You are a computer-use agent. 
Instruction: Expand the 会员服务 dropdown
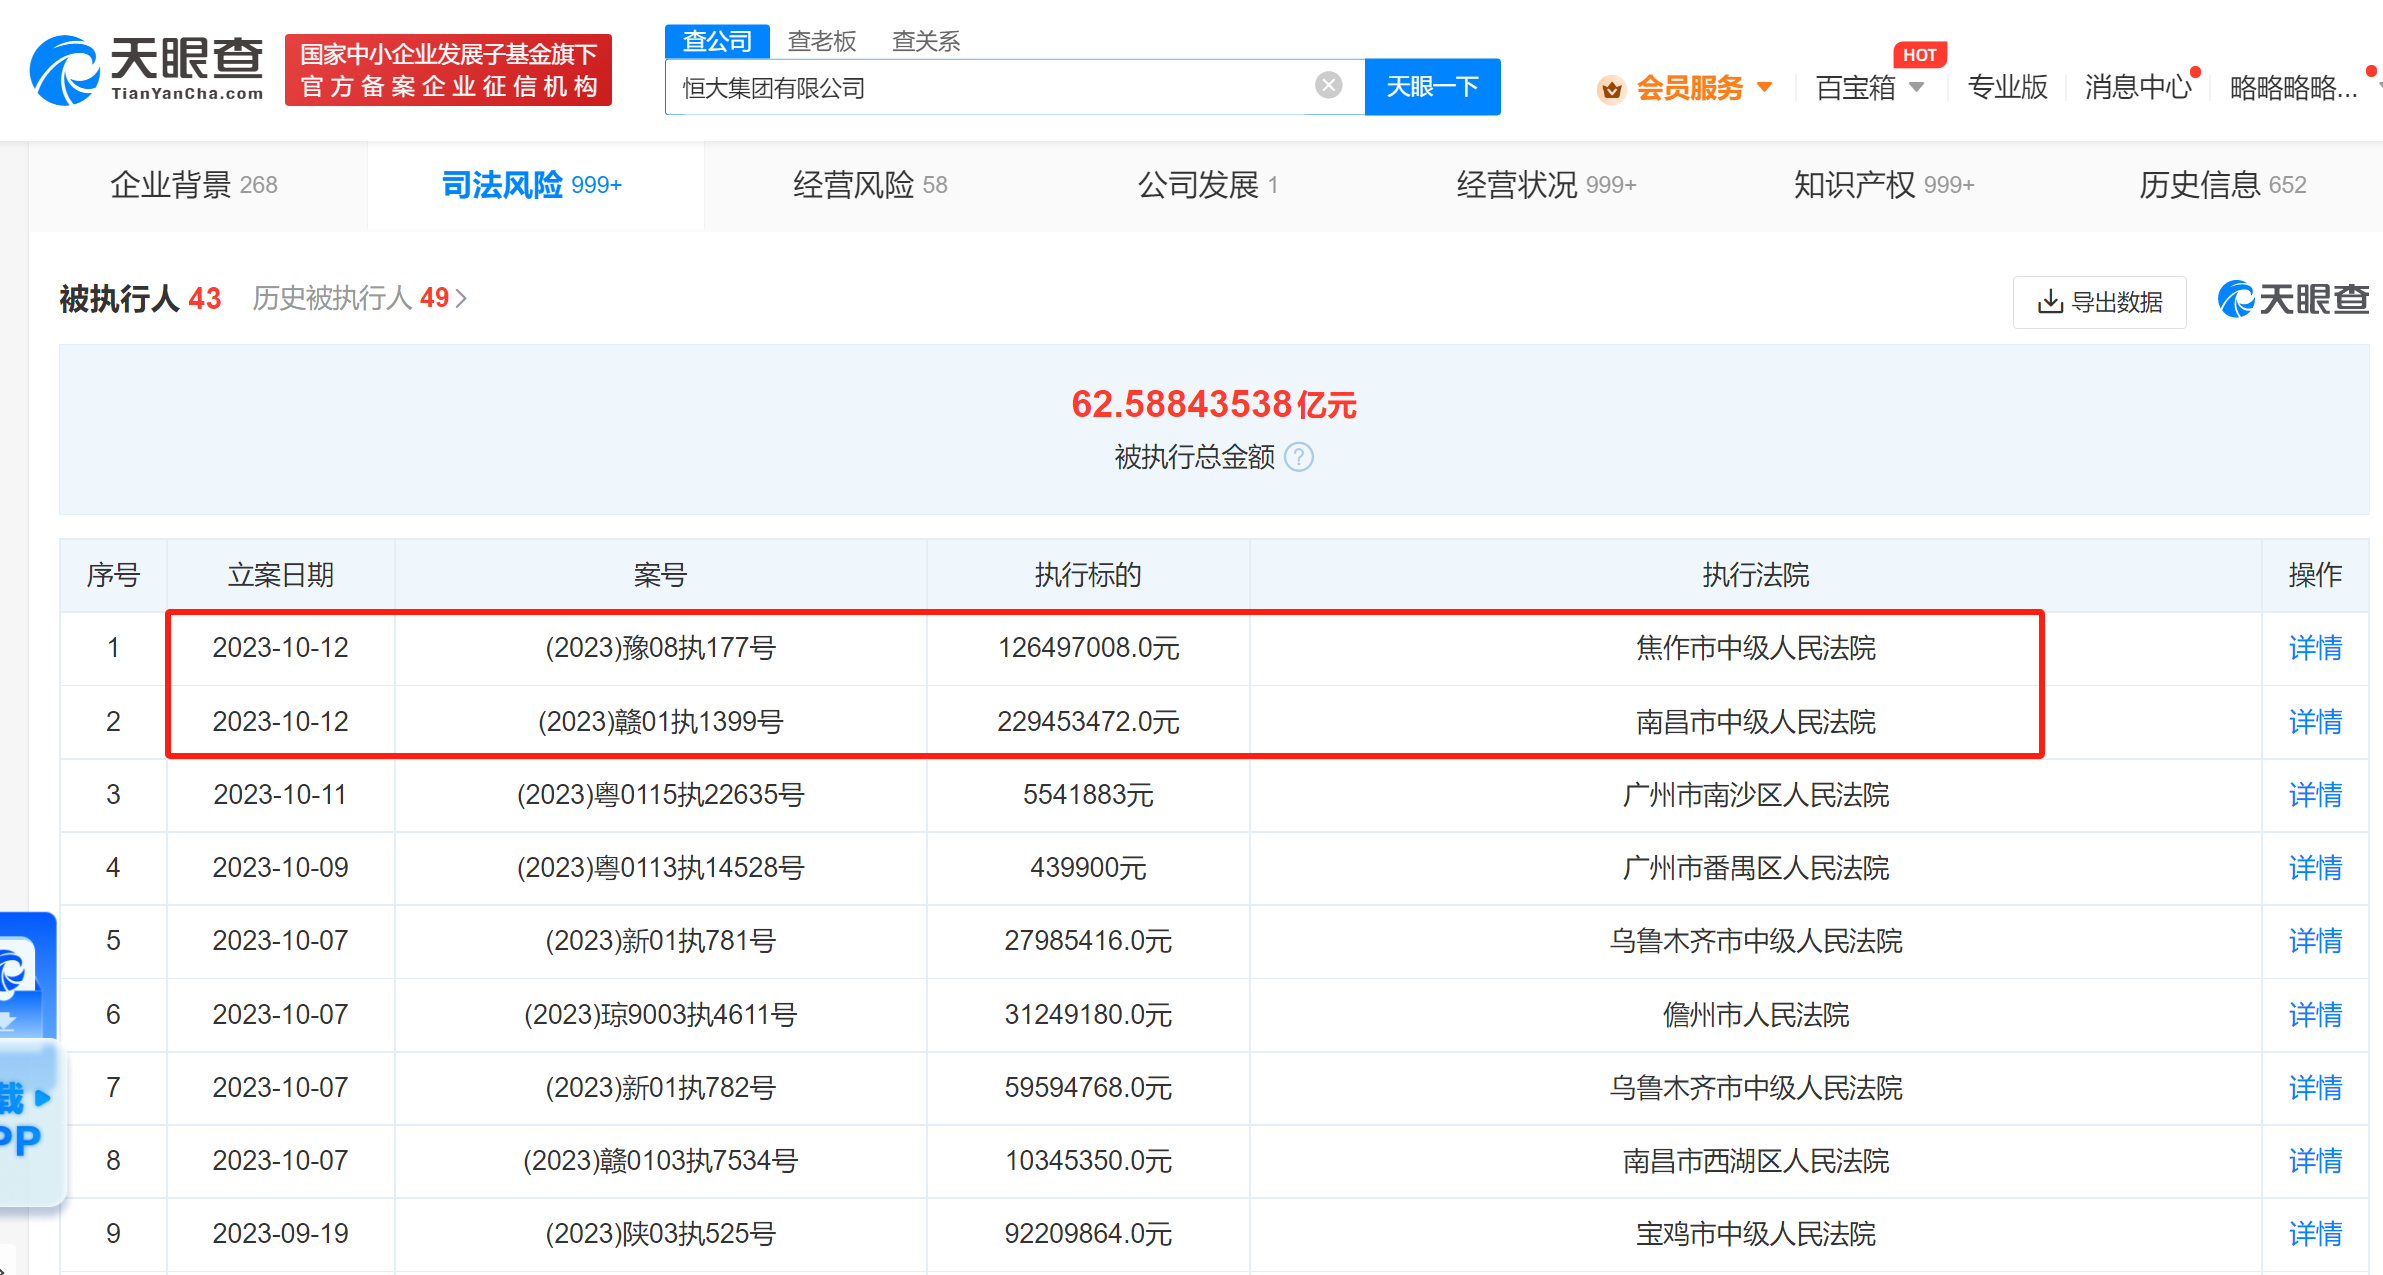pyautogui.click(x=1765, y=87)
